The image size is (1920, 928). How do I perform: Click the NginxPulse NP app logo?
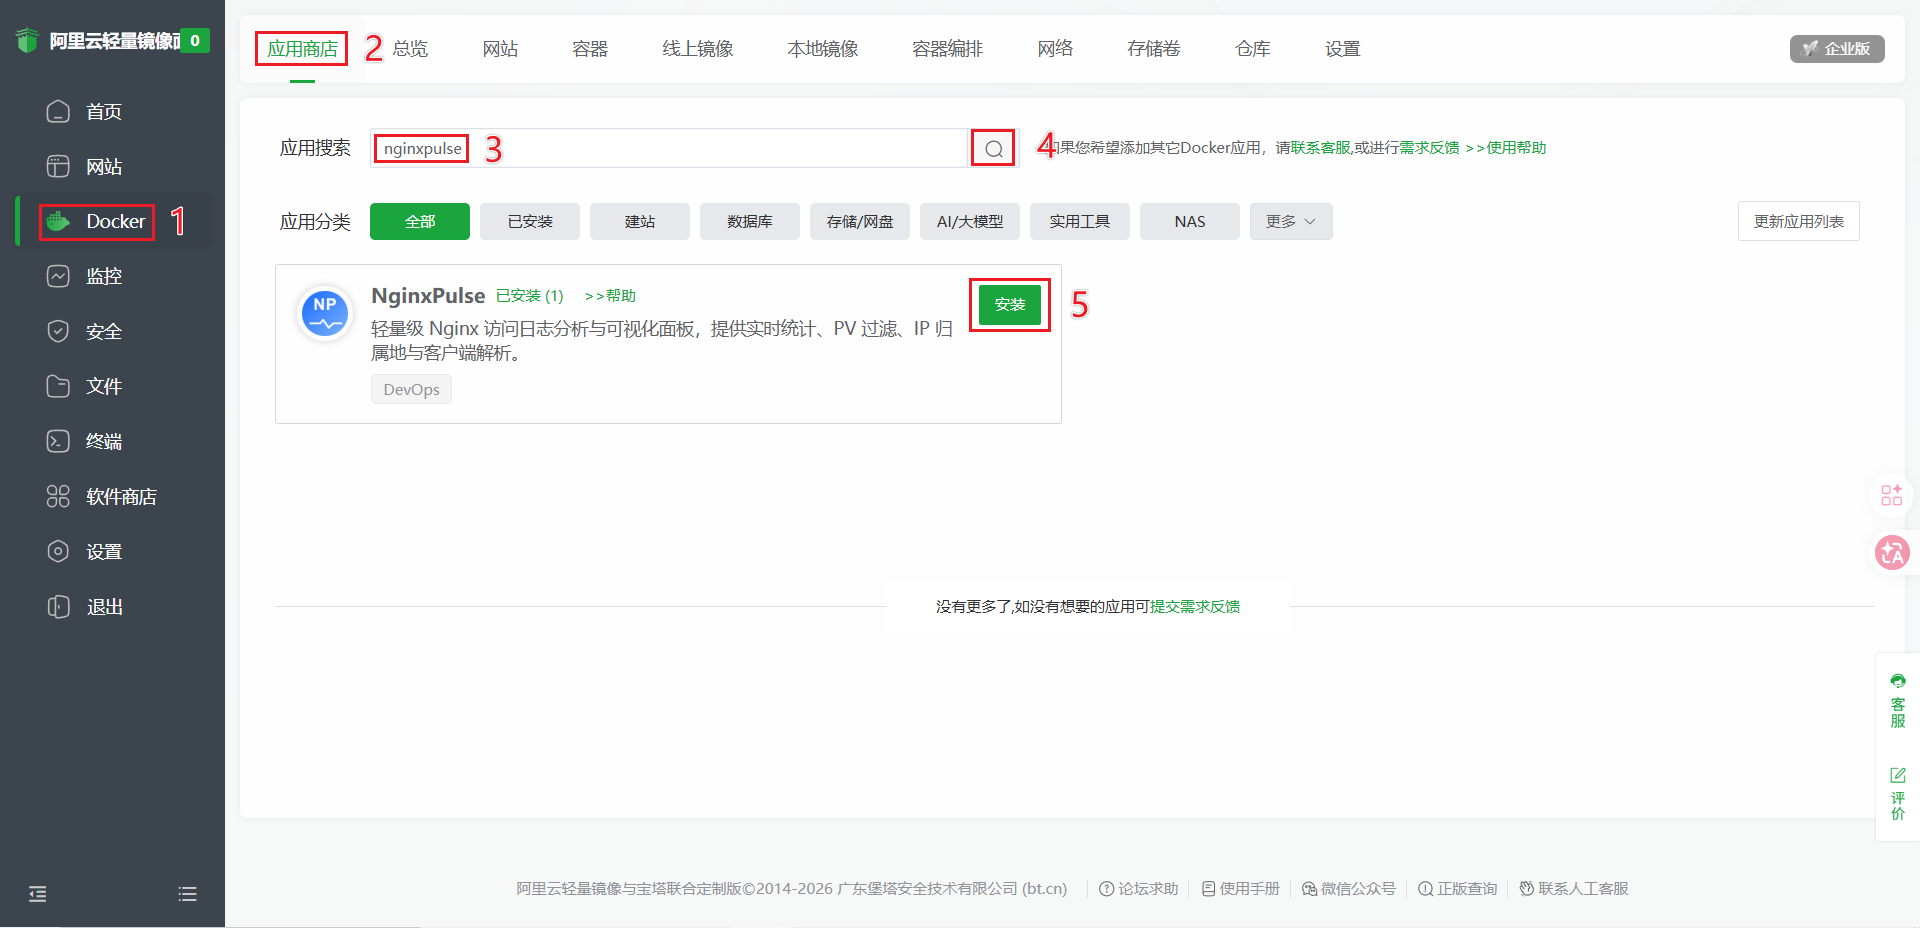tap(325, 313)
